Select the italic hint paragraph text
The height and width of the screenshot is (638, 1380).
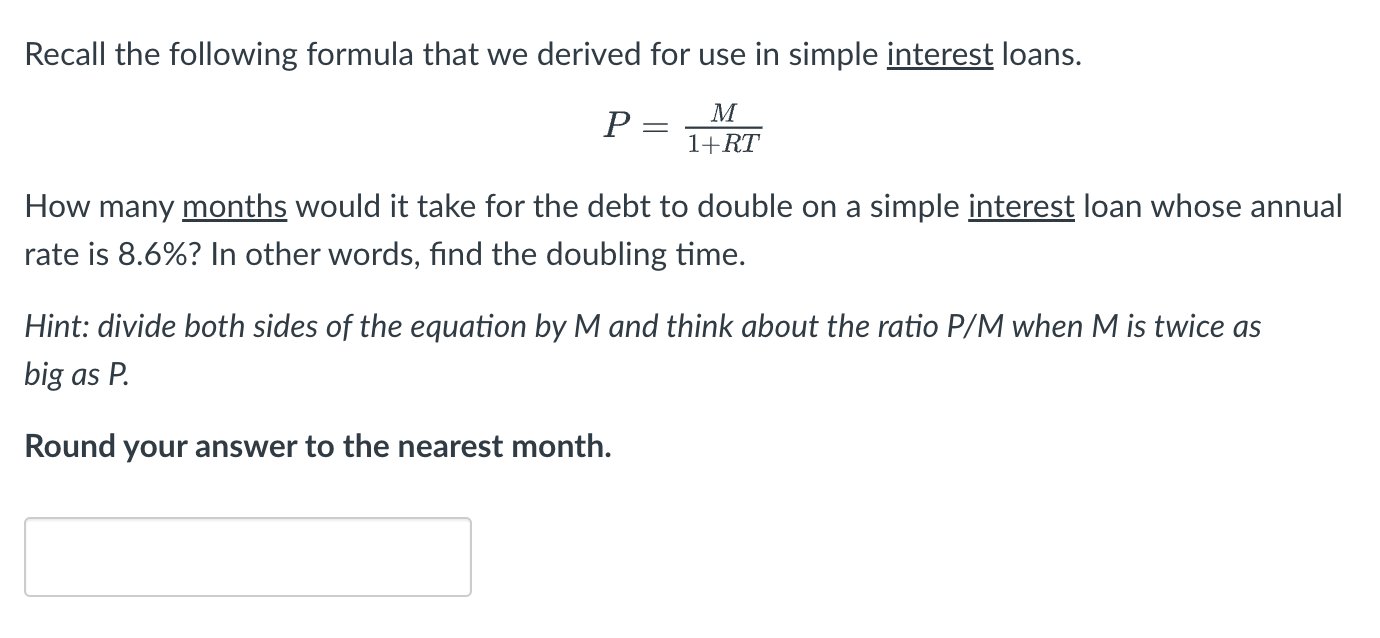640,326
